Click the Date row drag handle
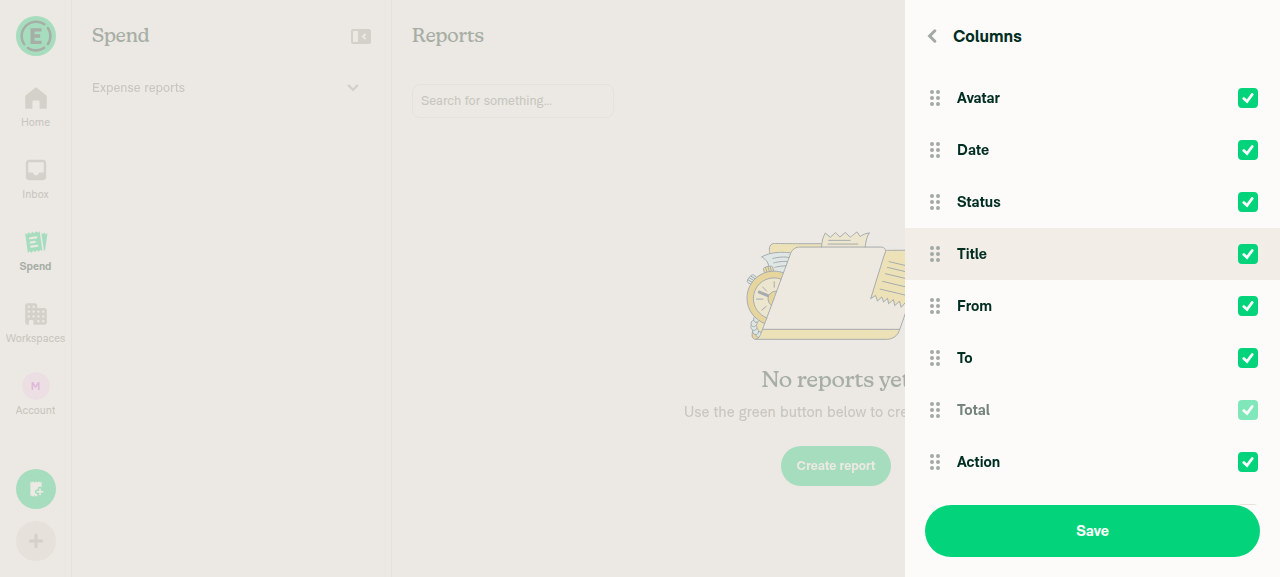 (935, 150)
